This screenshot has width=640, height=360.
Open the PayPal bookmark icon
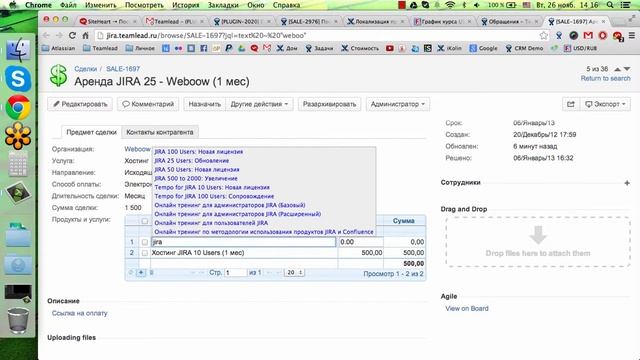tap(229, 48)
